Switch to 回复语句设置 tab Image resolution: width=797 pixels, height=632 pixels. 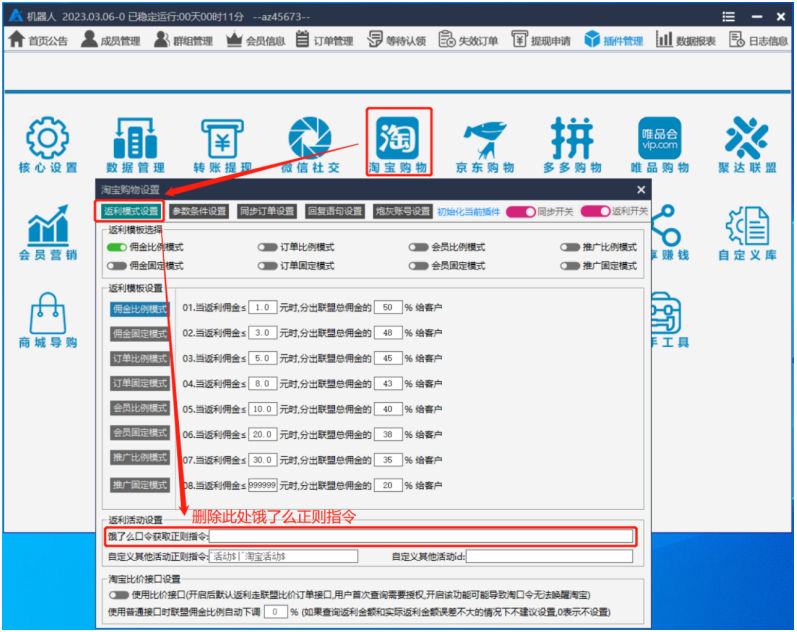(x=335, y=211)
